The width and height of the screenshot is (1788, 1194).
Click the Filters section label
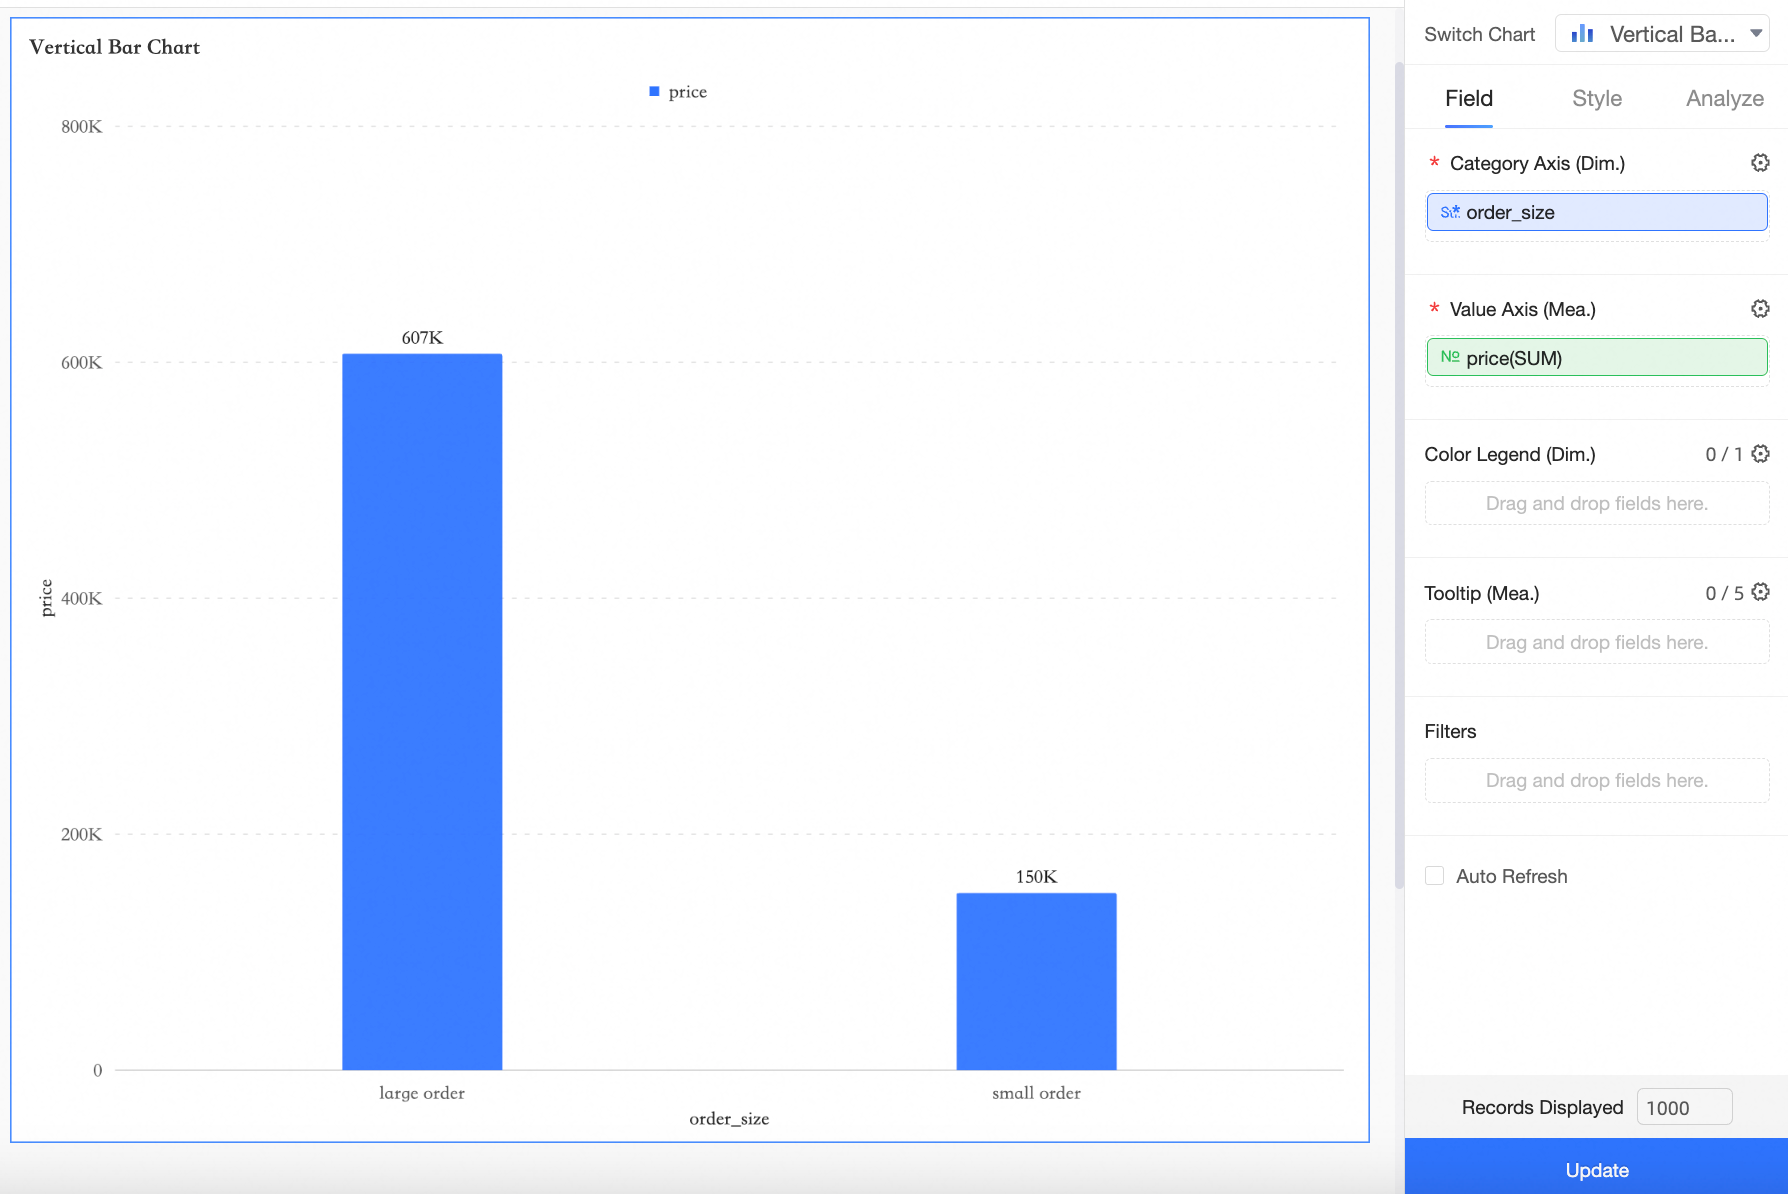pyautogui.click(x=1450, y=731)
